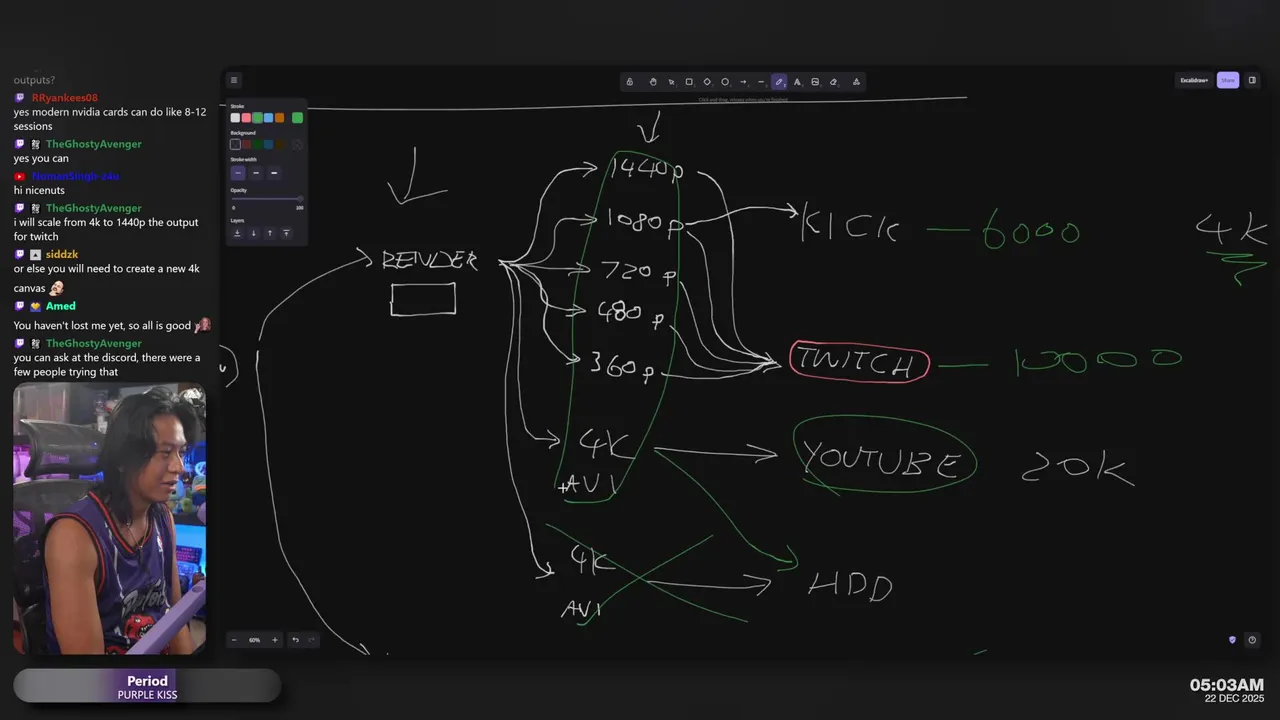Click the webcam overlay of streamer
Image resolution: width=1280 pixels, height=720 pixels.
(x=109, y=519)
